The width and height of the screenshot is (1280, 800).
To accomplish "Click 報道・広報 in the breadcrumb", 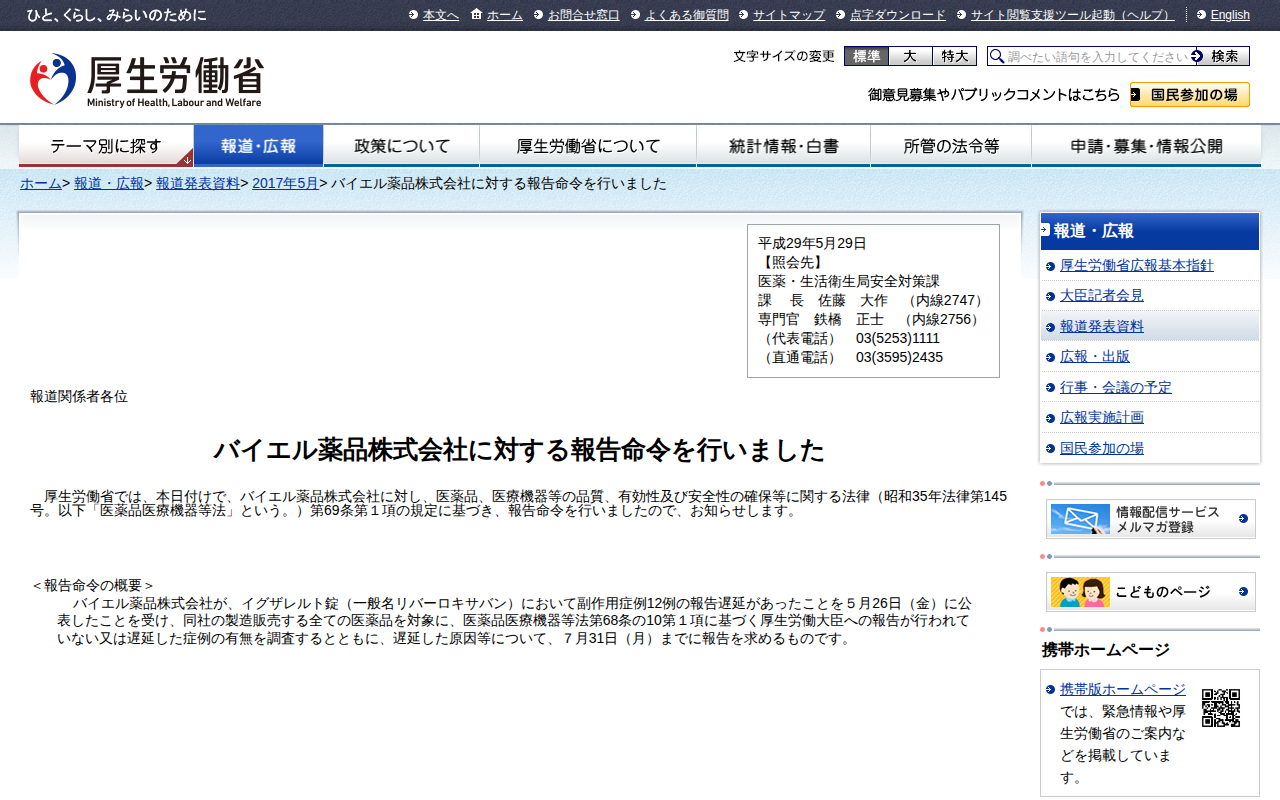I will point(109,184).
